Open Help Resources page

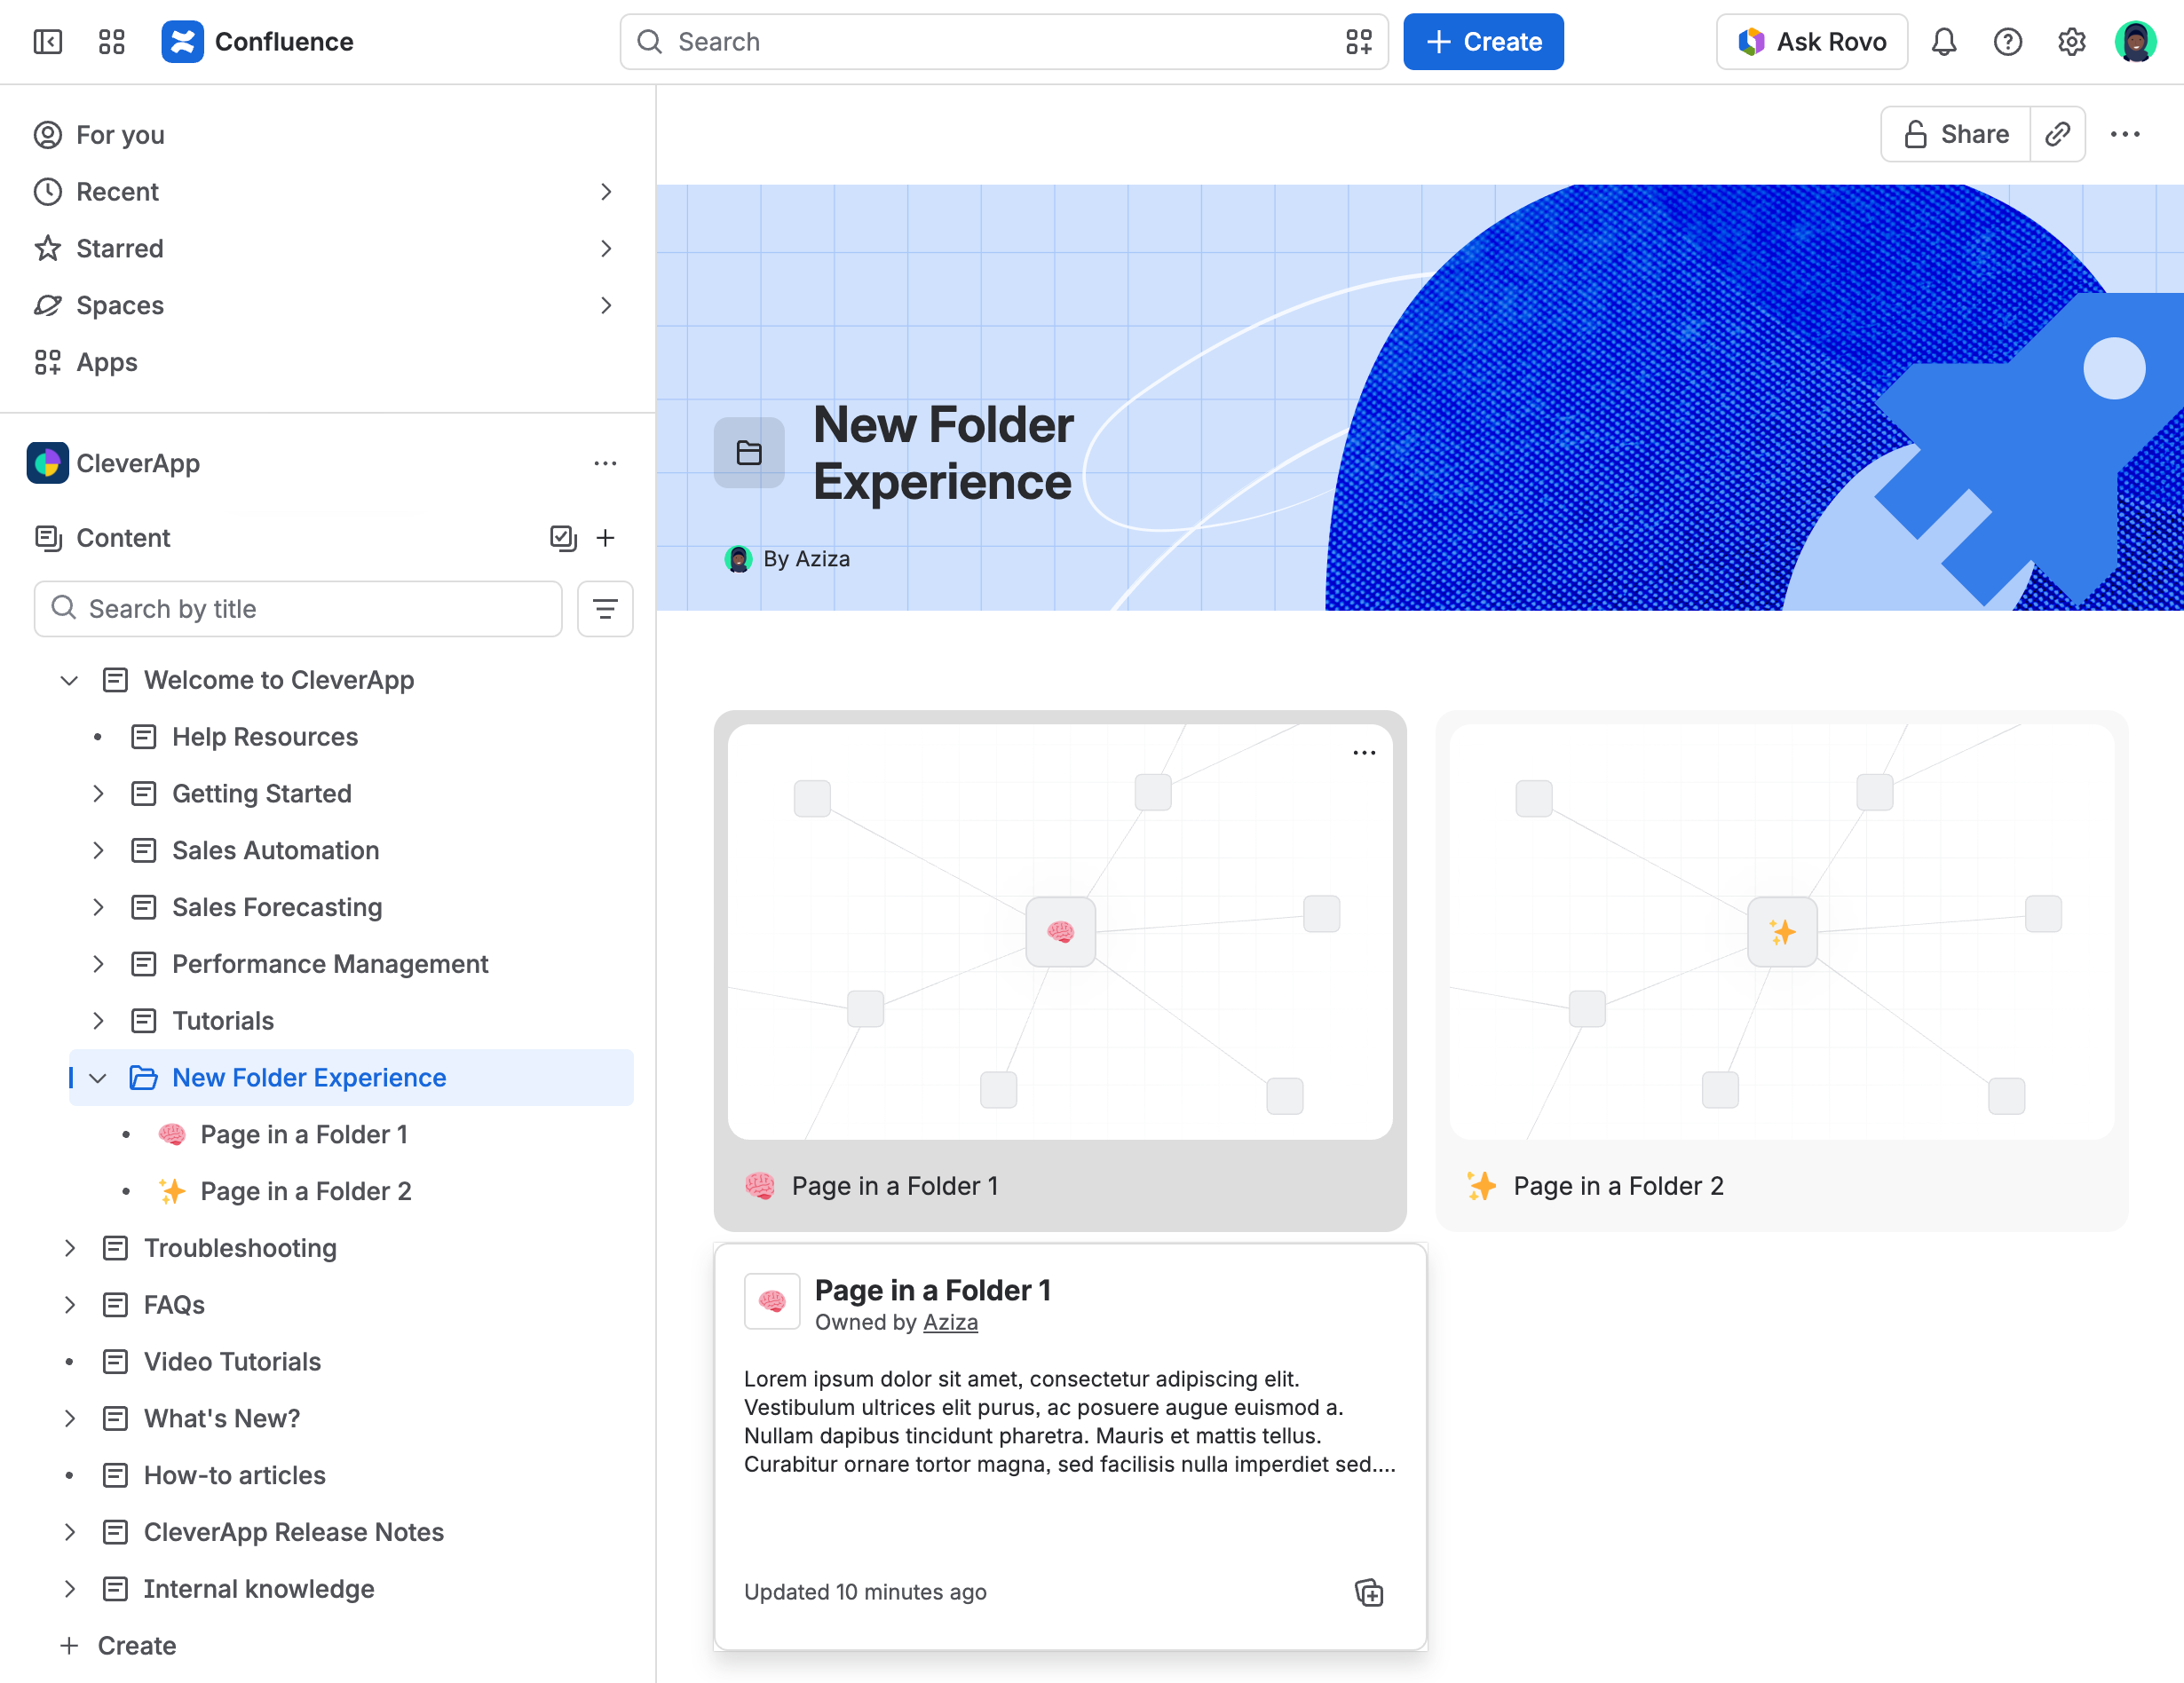[265, 737]
